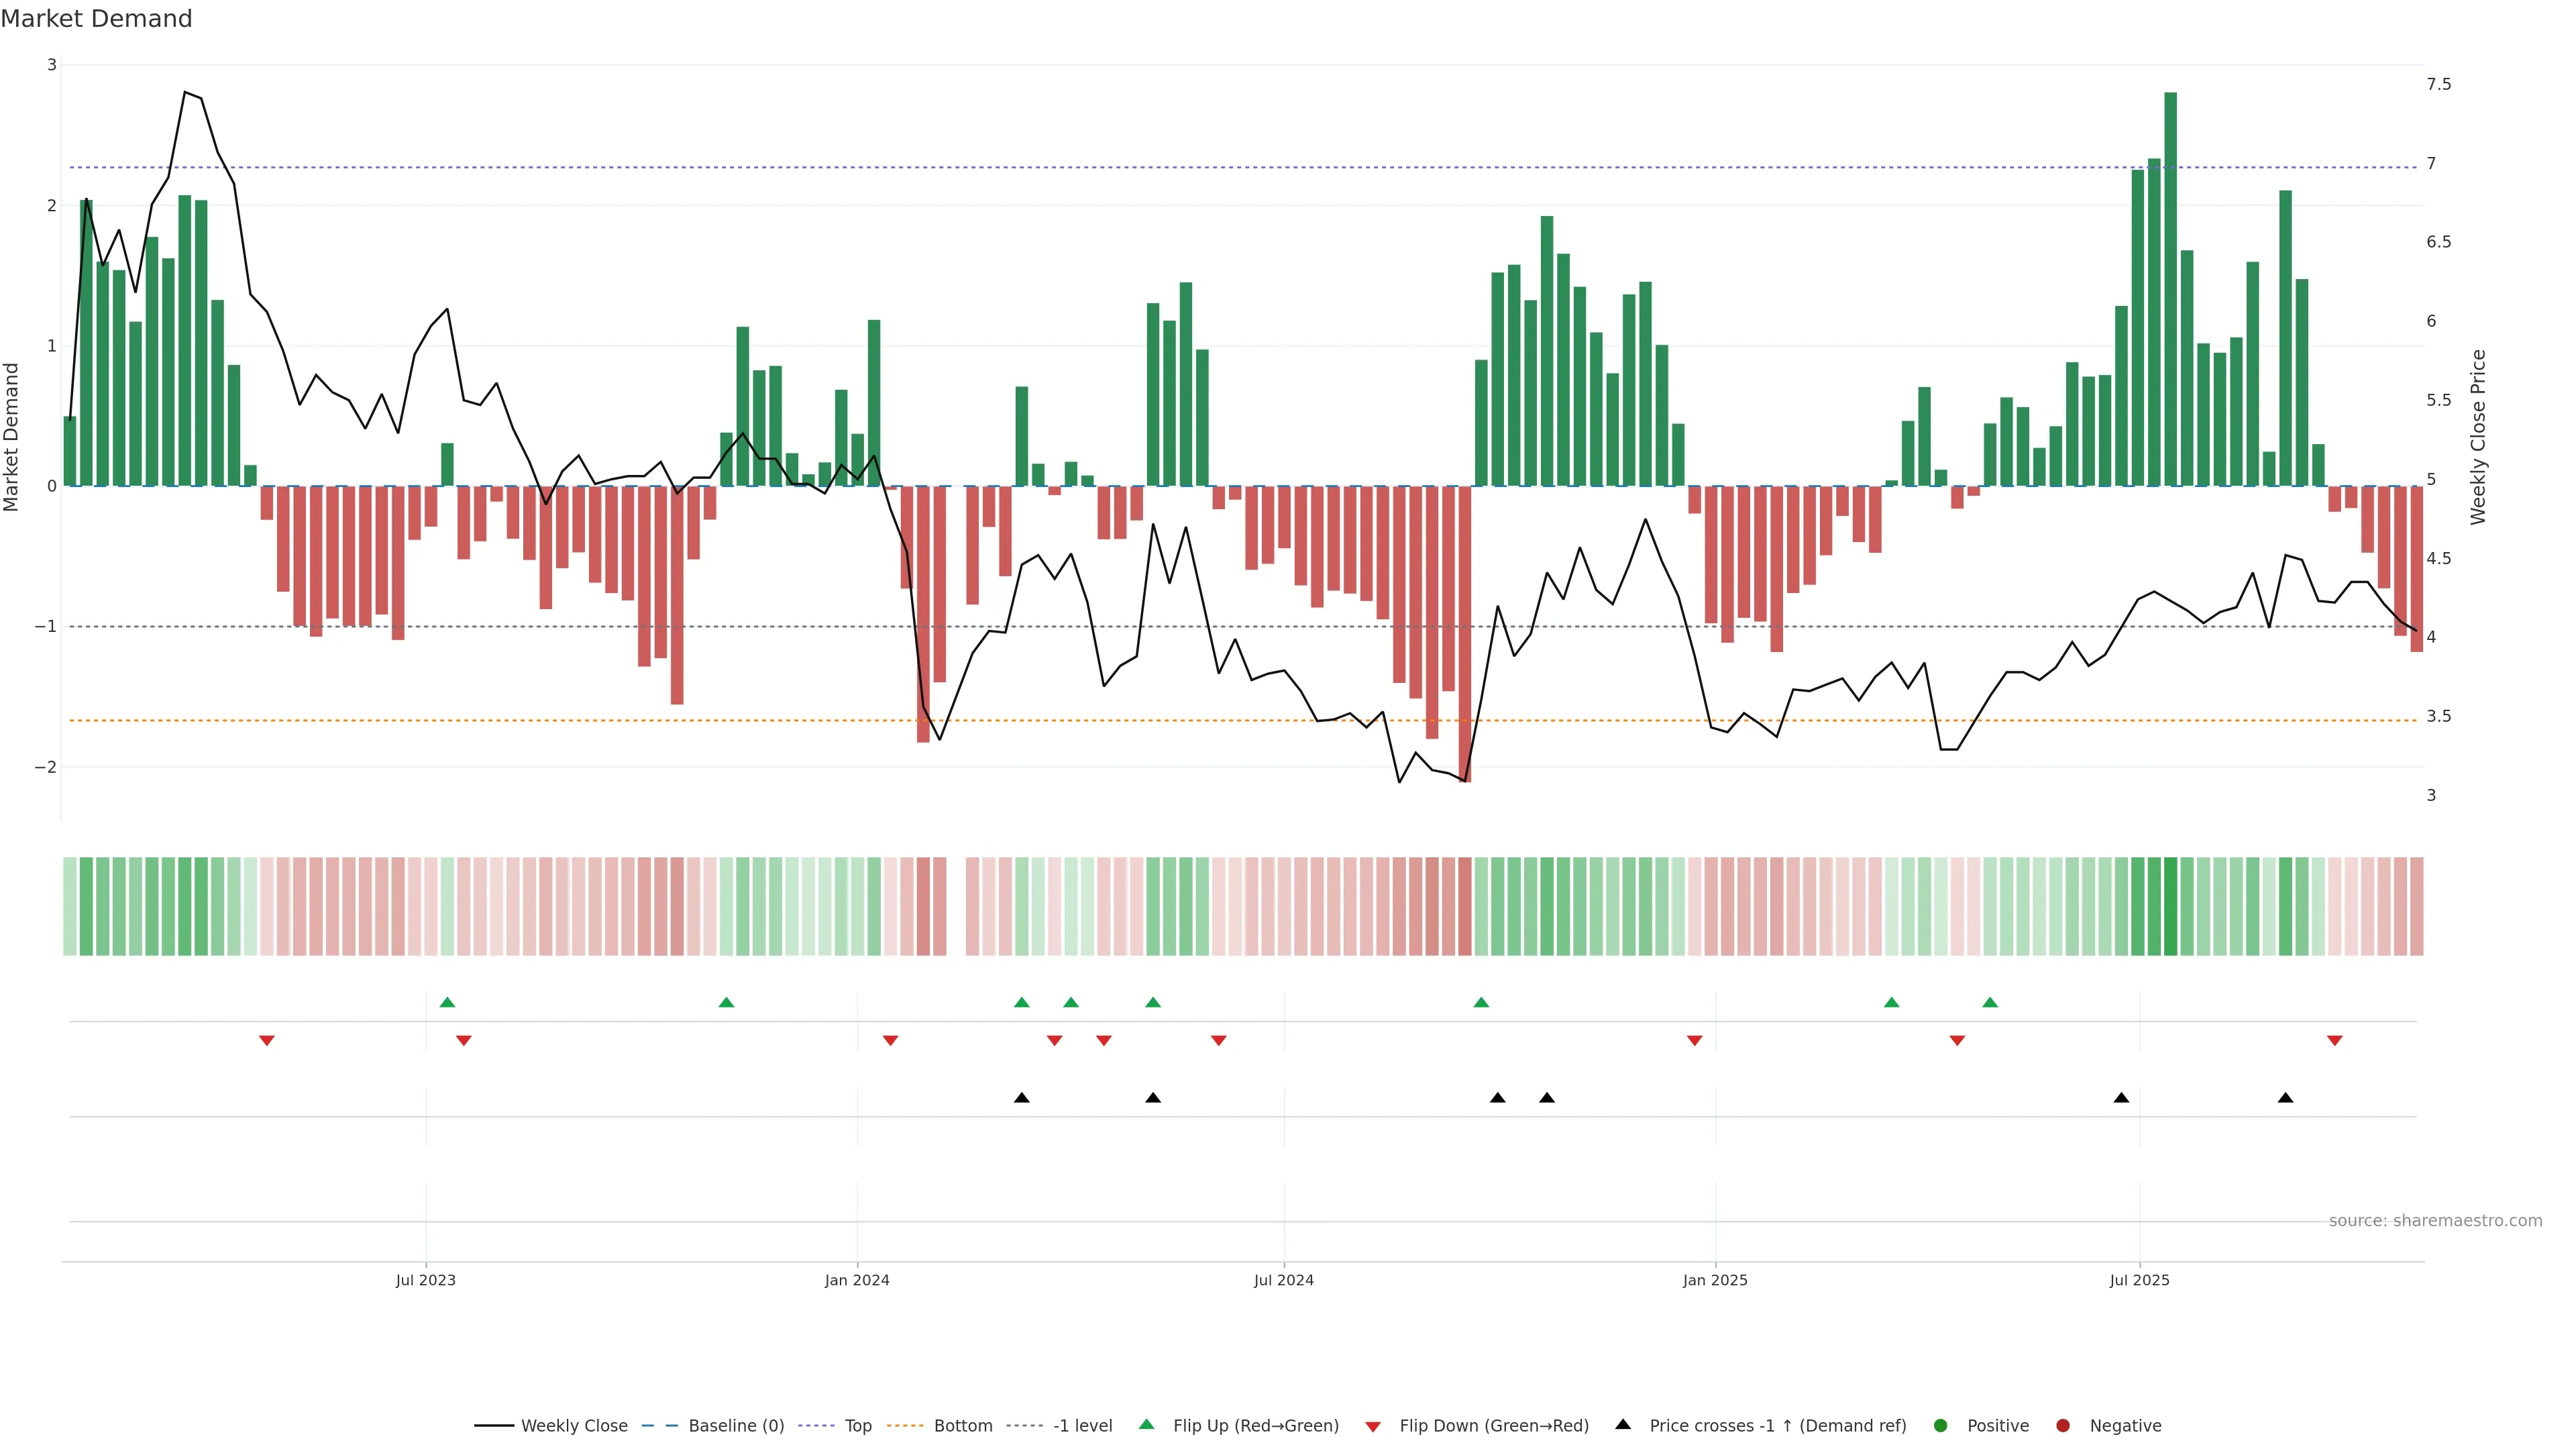Click red Flip Down legend triangle
The height and width of the screenshot is (1449, 2576).
tap(1373, 1427)
